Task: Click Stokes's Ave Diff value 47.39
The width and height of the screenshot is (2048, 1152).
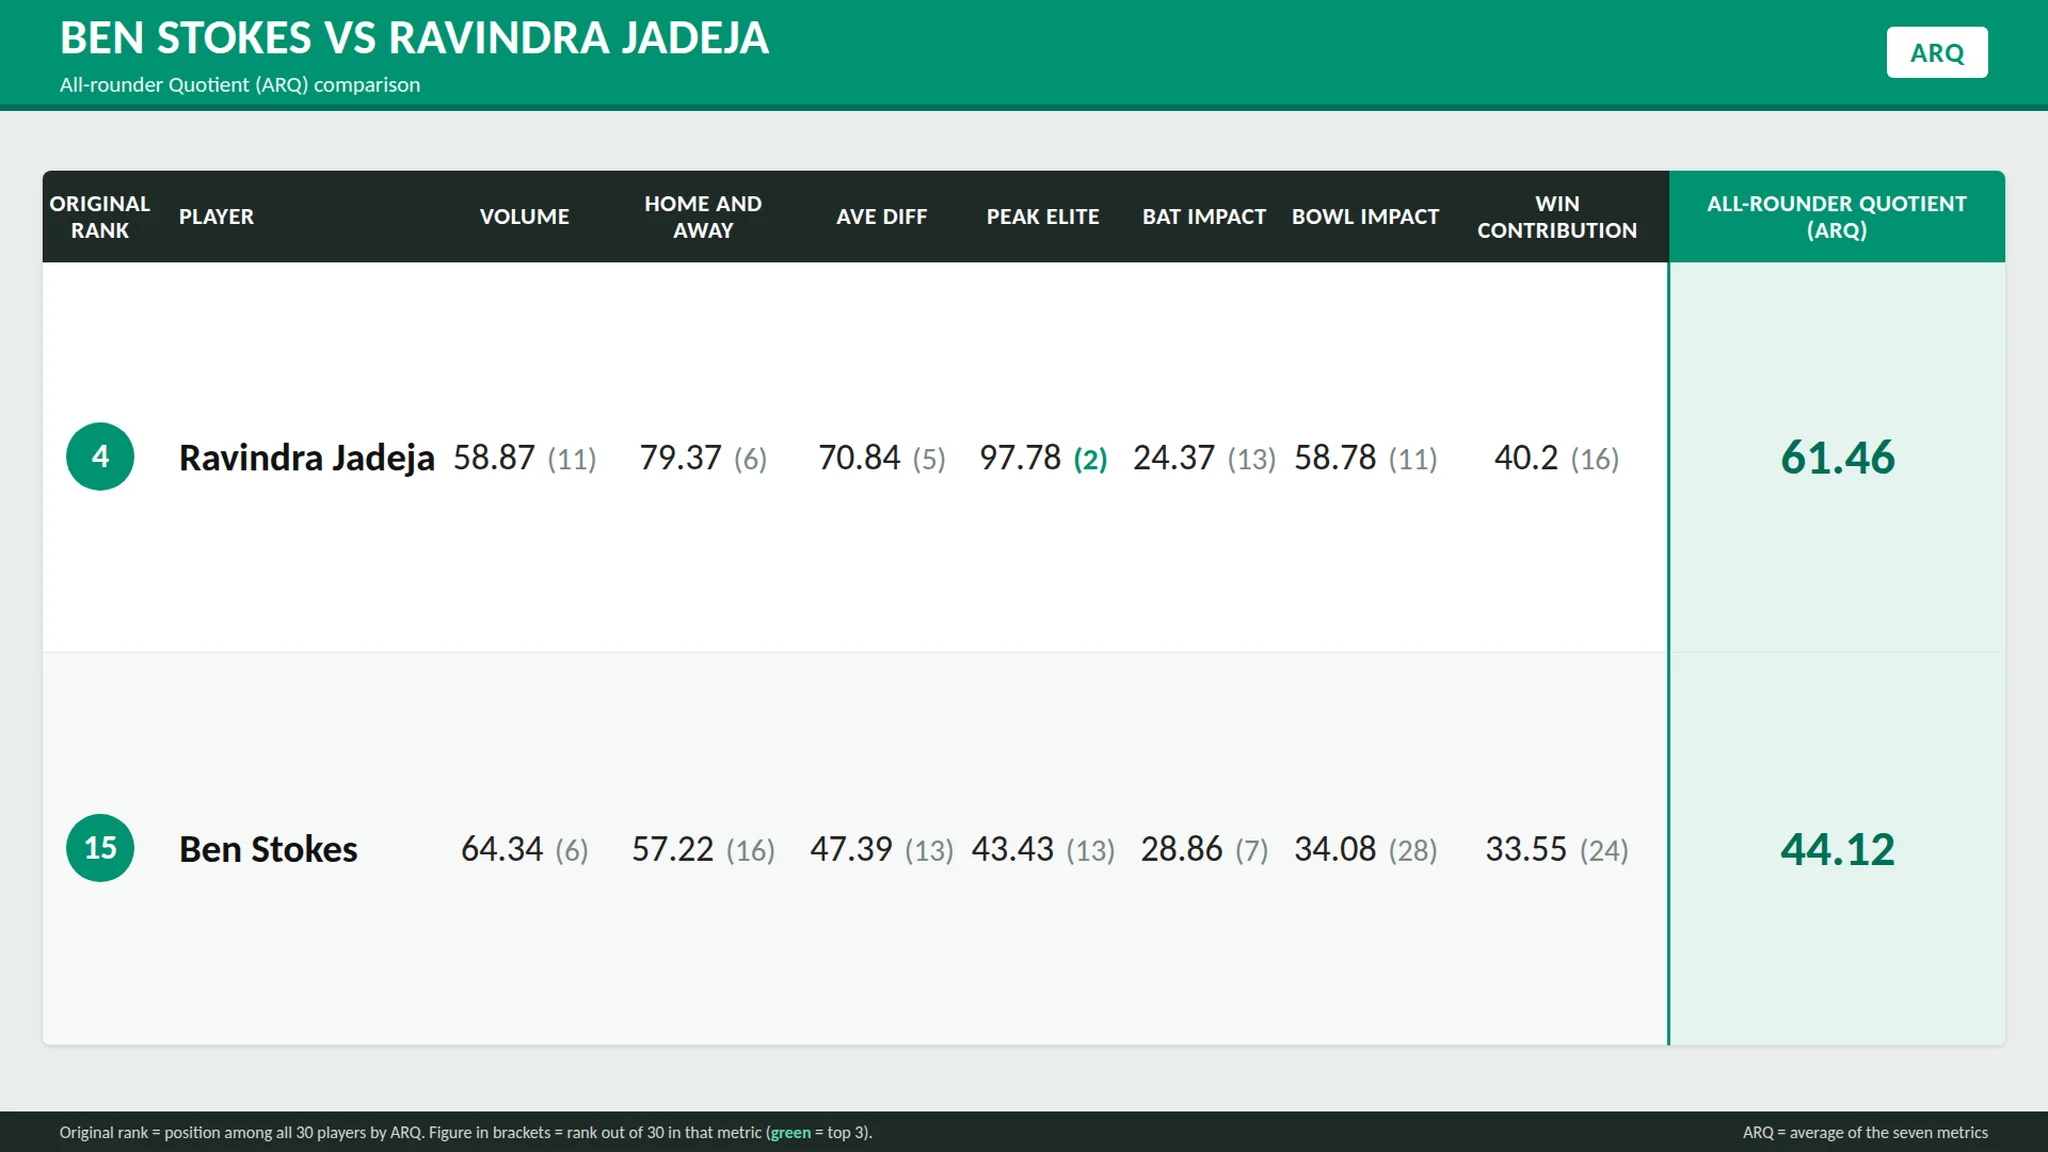Action: click(851, 849)
